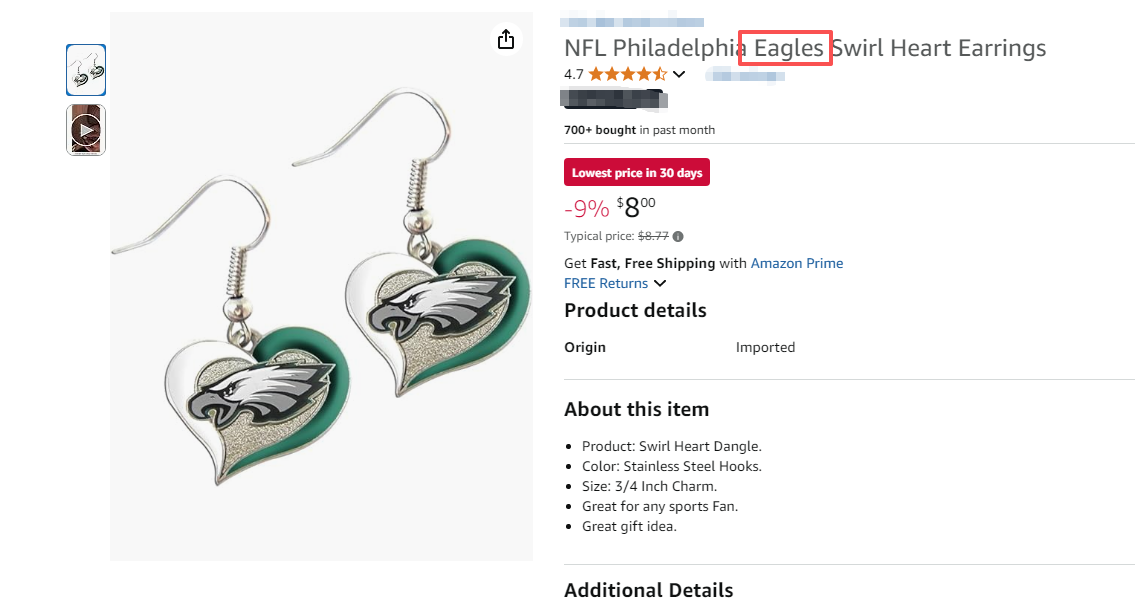Click the About this item heading

(636, 409)
